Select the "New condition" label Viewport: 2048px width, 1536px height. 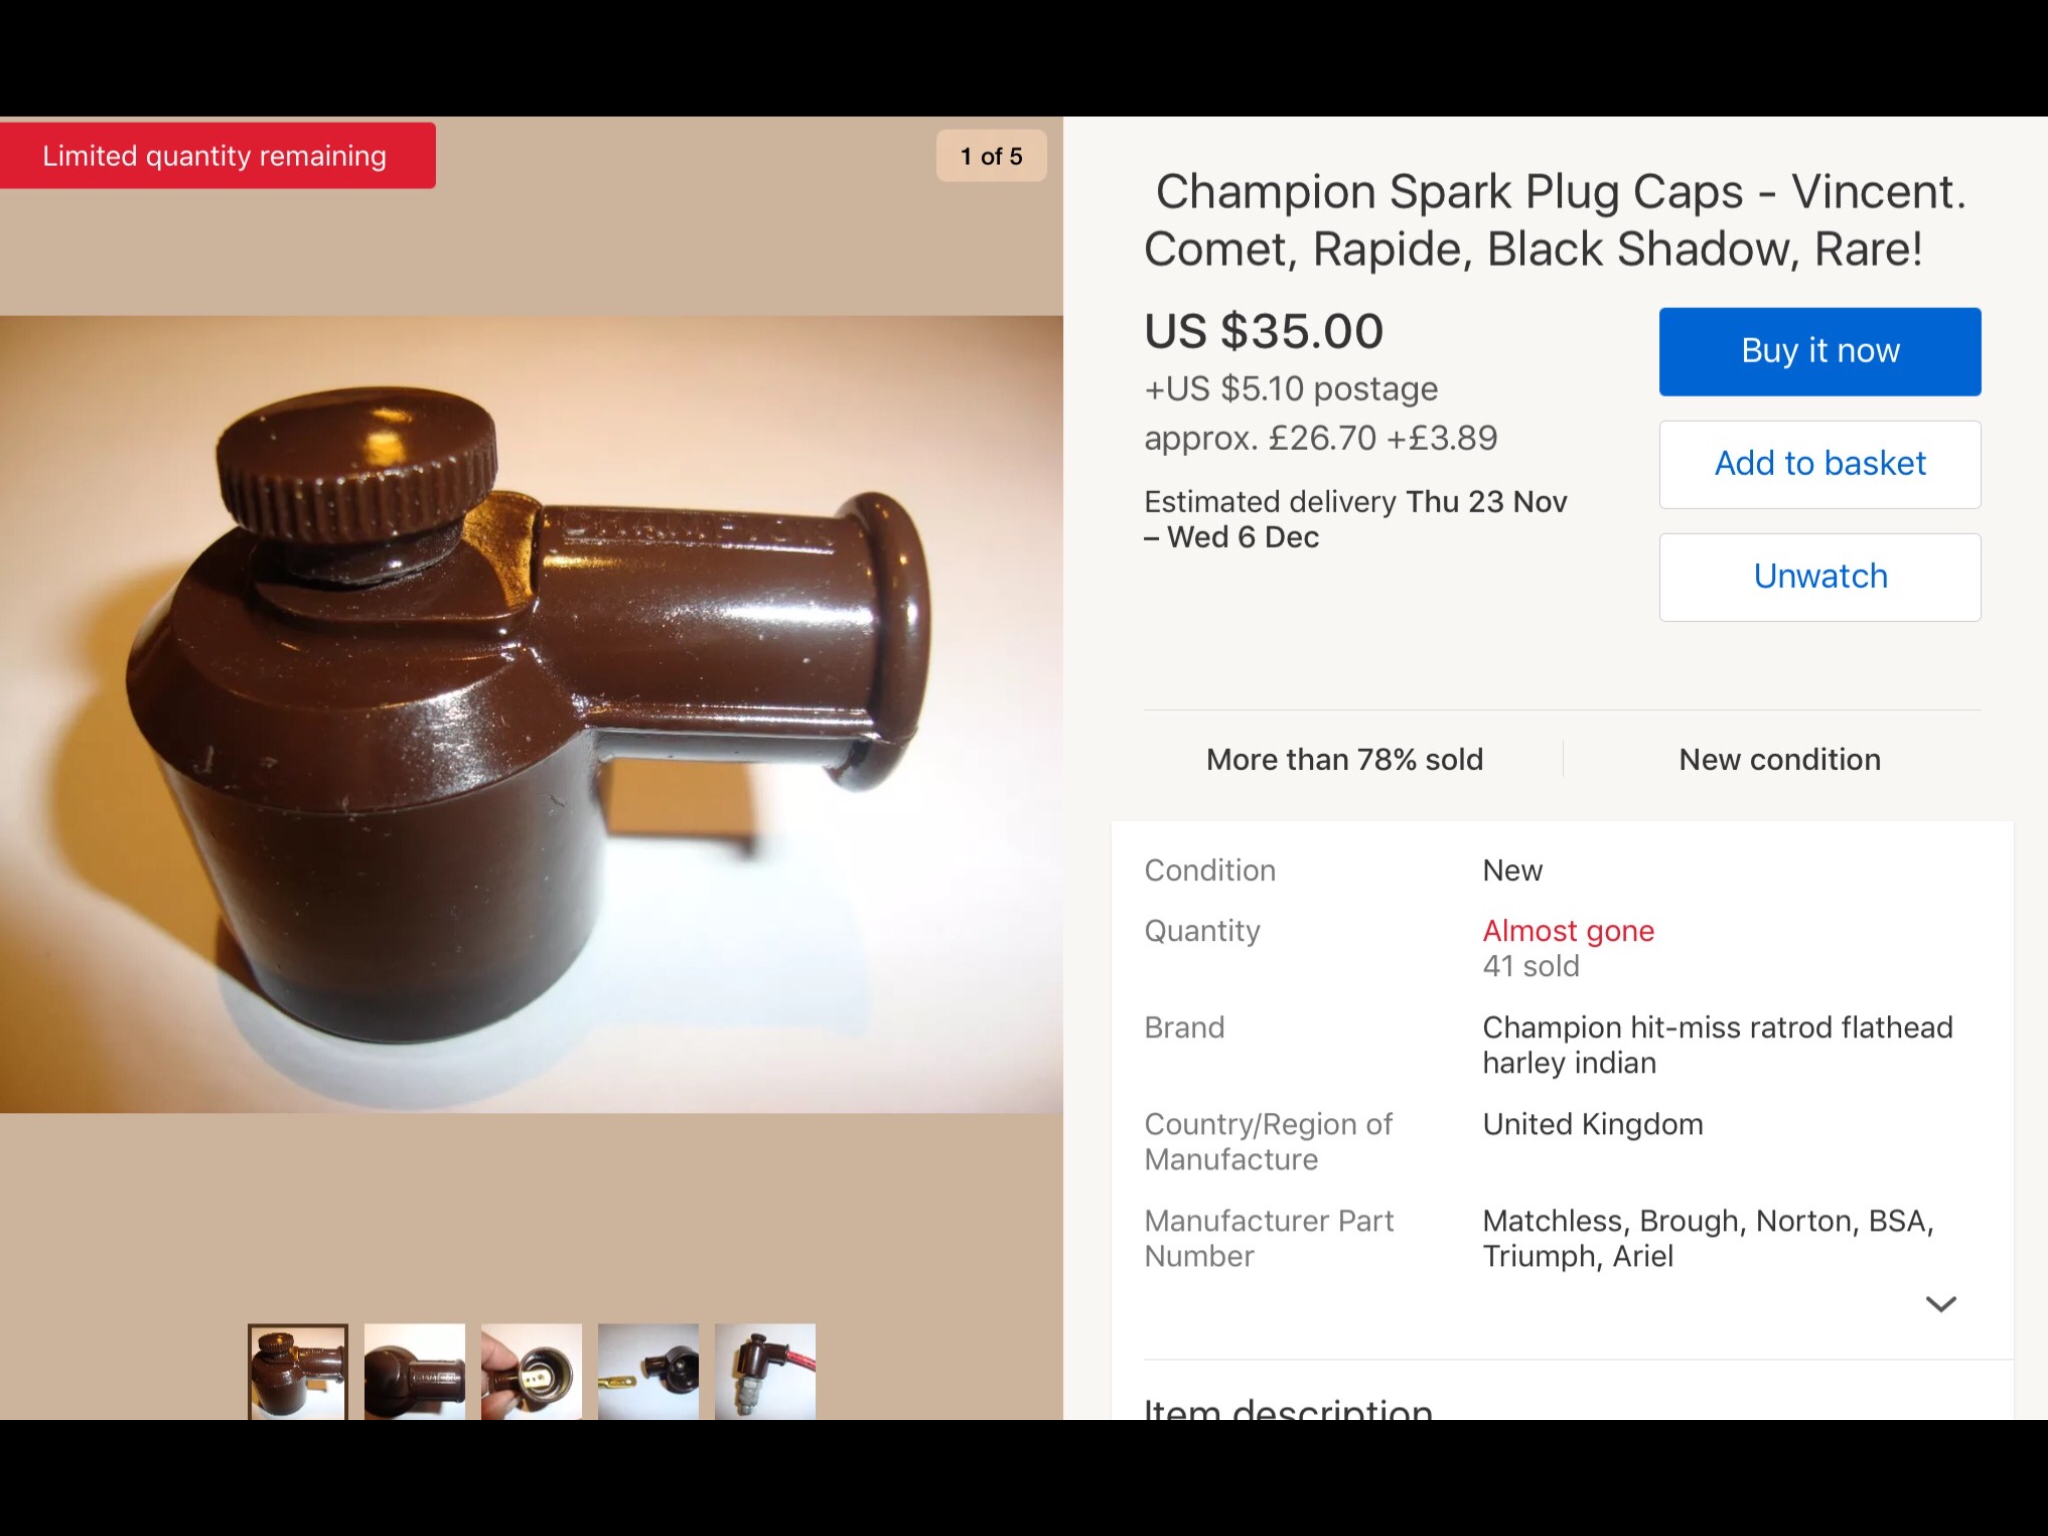point(1779,760)
